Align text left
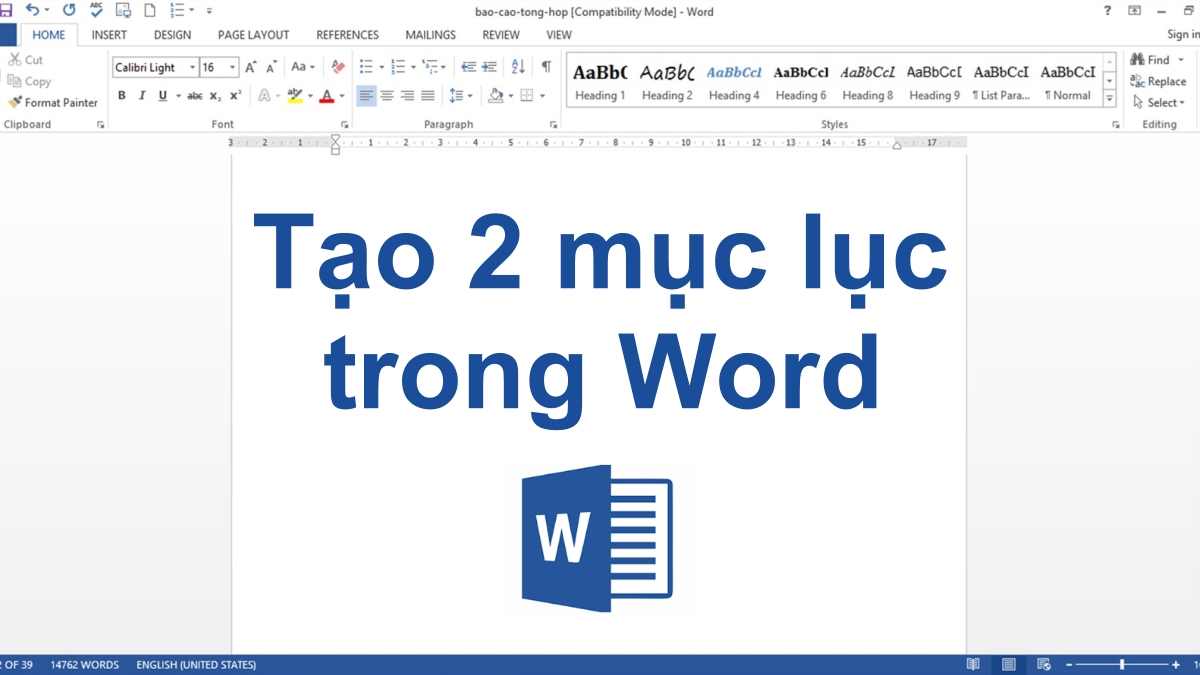 tap(366, 96)
